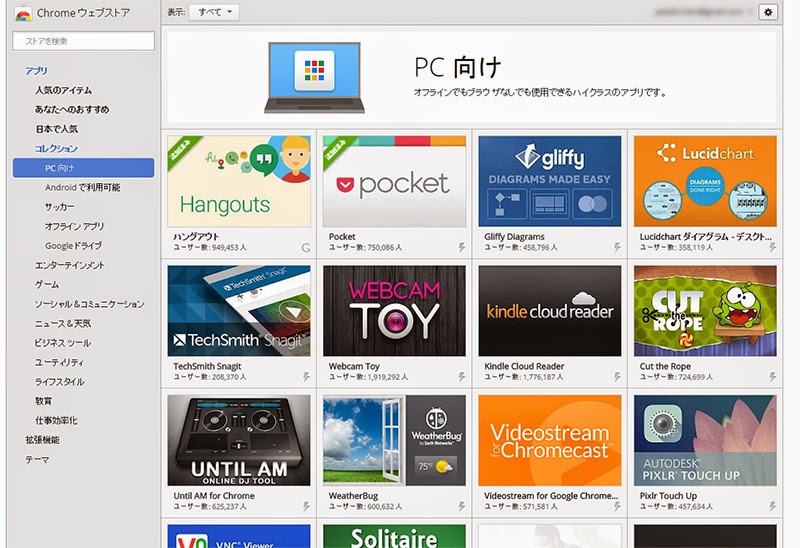Click the lightning icon on WeatherBug card
800x548 pixels.
(x=462, y=507)
